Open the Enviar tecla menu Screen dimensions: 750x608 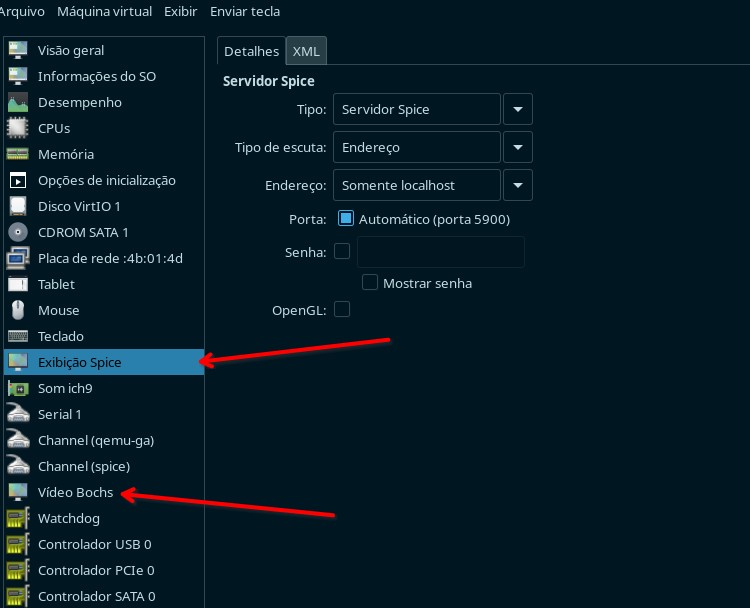click(x=245, y=11)
